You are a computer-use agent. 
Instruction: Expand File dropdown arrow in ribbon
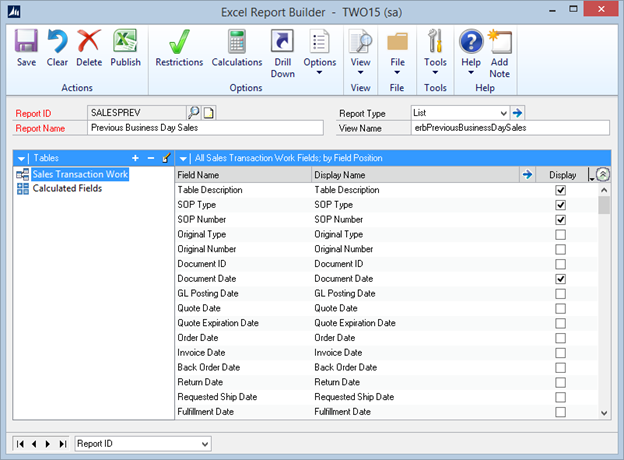(397, 72)
